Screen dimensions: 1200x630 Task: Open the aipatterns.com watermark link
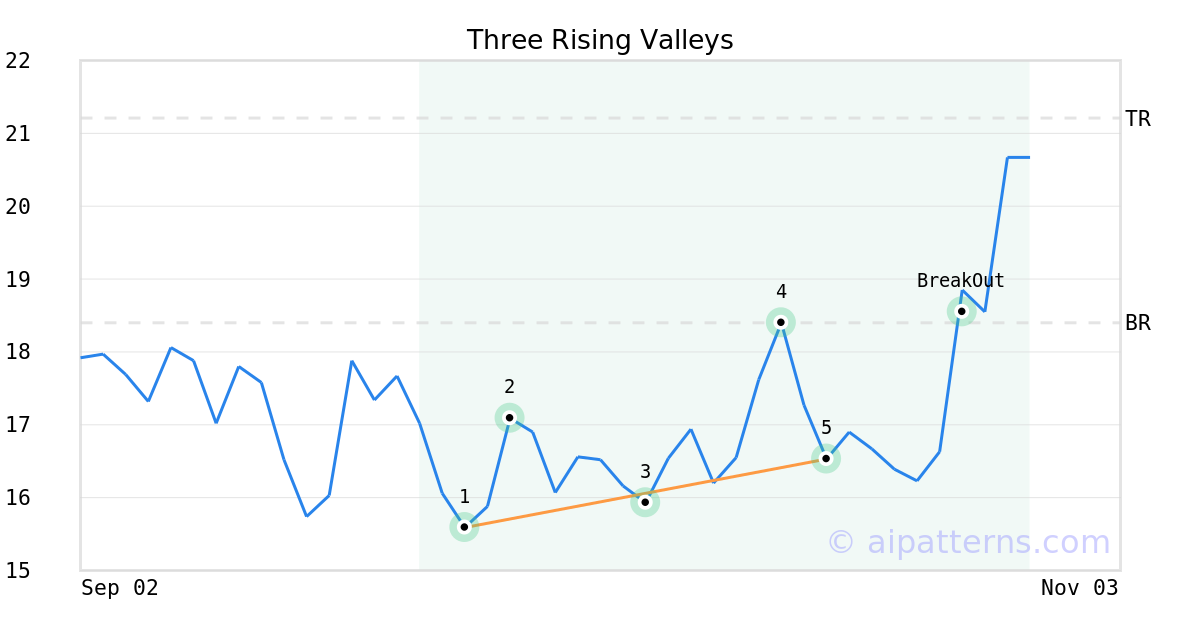pos(968,542)
